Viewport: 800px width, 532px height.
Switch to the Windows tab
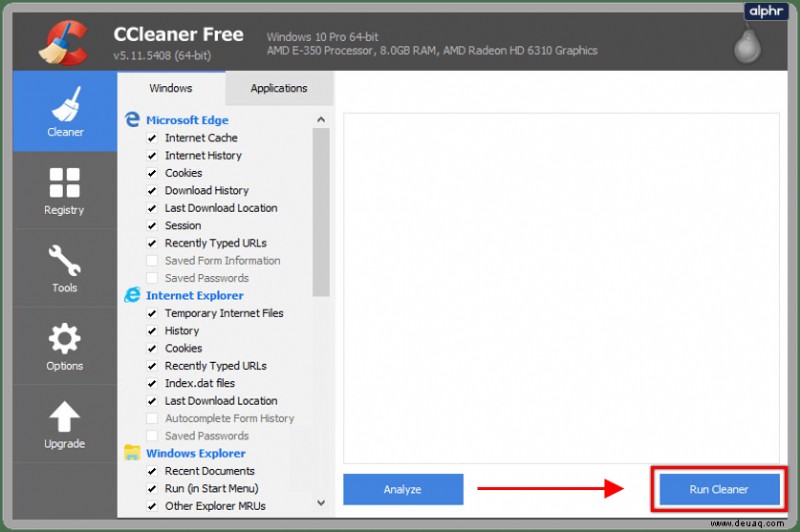(171, 88)
